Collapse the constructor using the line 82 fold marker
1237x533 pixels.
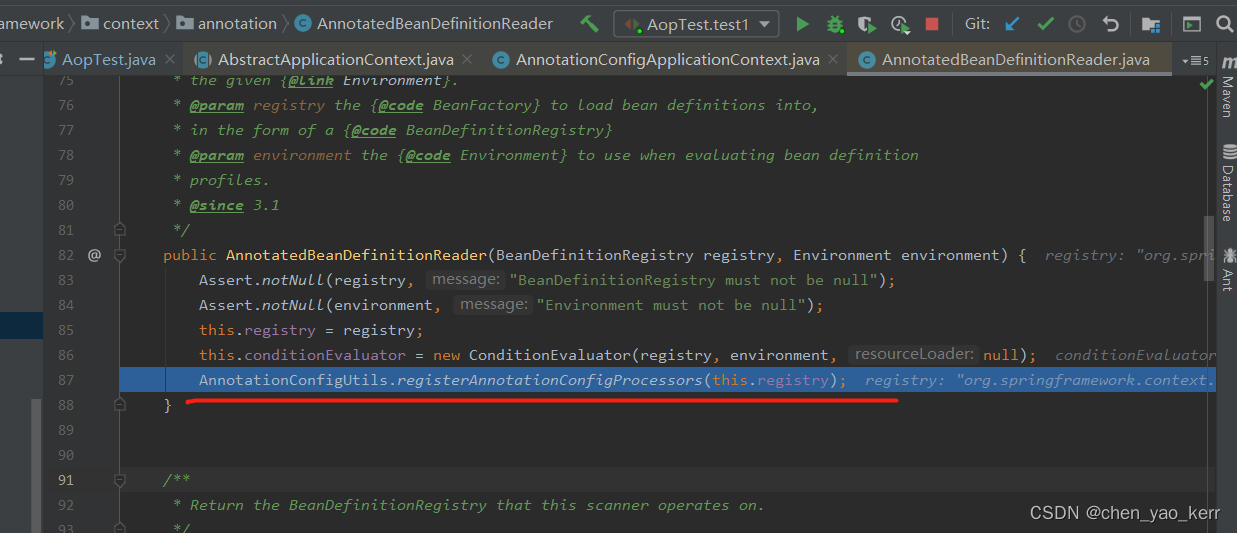pos(120,255)
